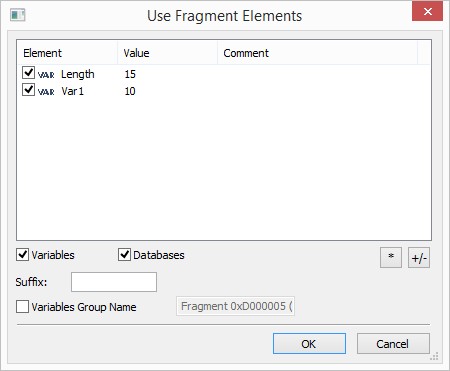Click the Fragment group name text field

coord(235,306)
